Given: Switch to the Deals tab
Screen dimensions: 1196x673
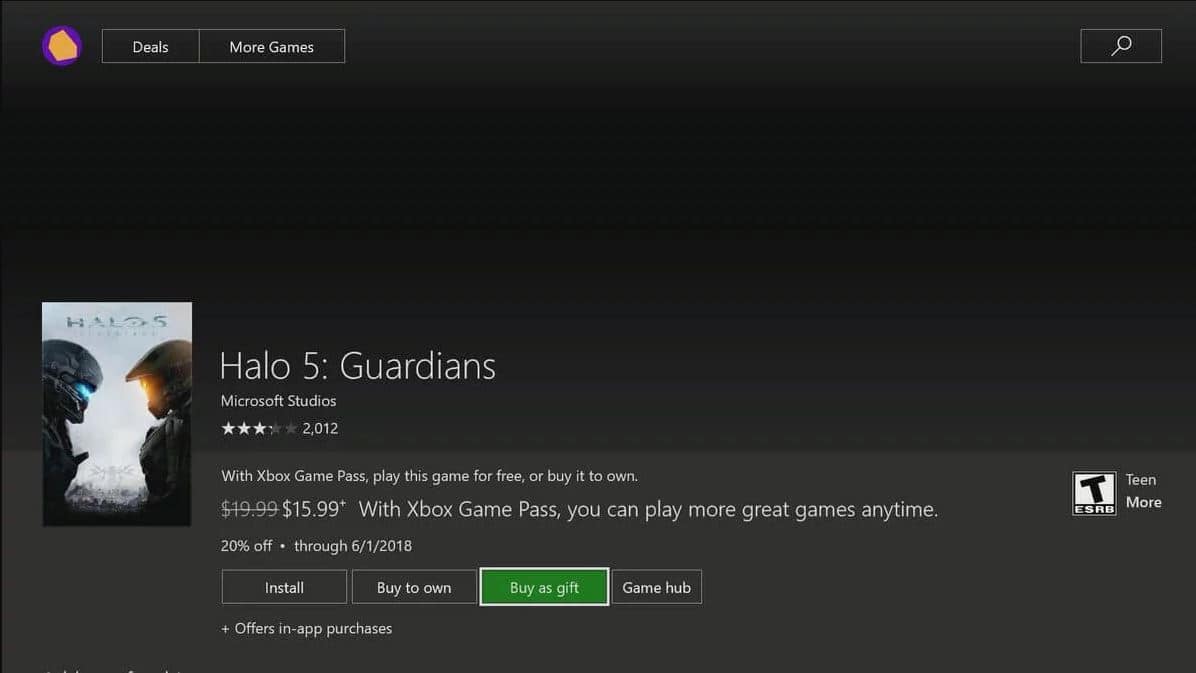Looking at the screenshot, I should point(150,47).
